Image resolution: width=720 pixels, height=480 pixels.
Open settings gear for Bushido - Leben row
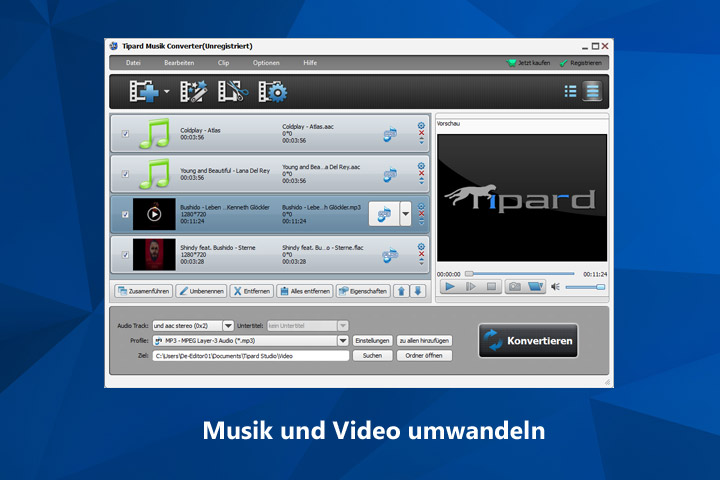pos(421,206)
